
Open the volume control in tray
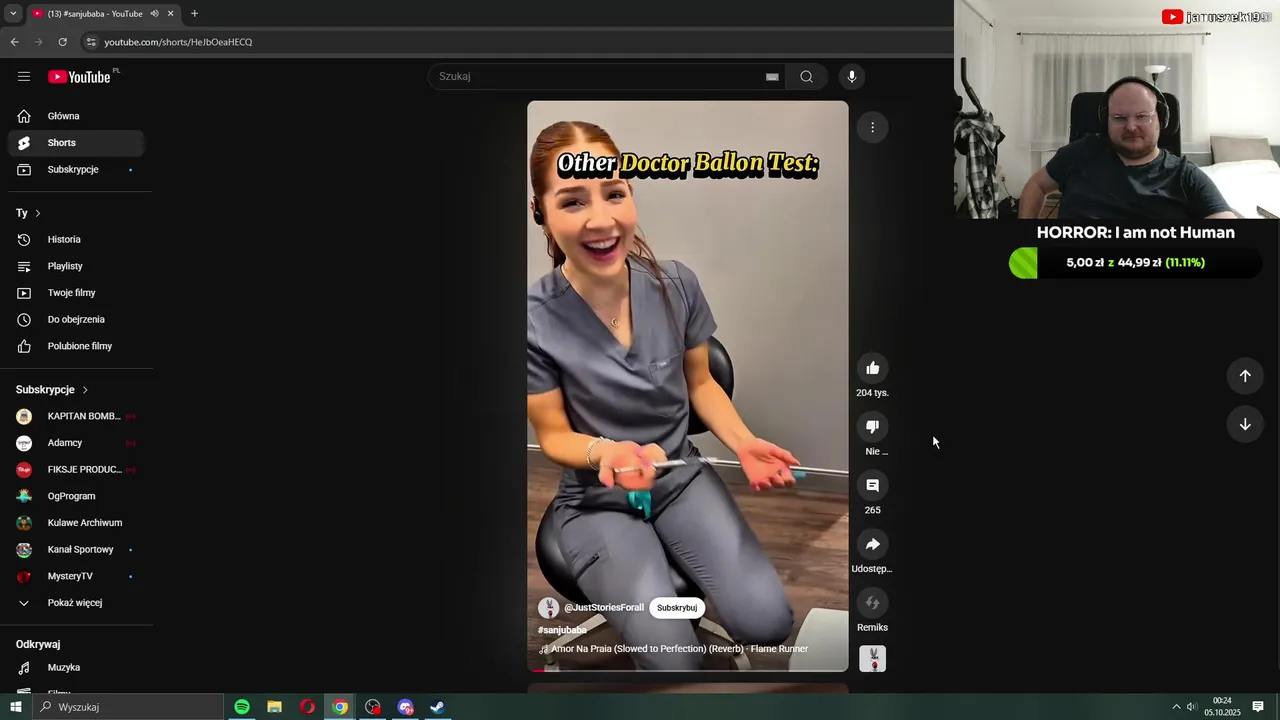pyautogui.click(x=1192, y=707)
